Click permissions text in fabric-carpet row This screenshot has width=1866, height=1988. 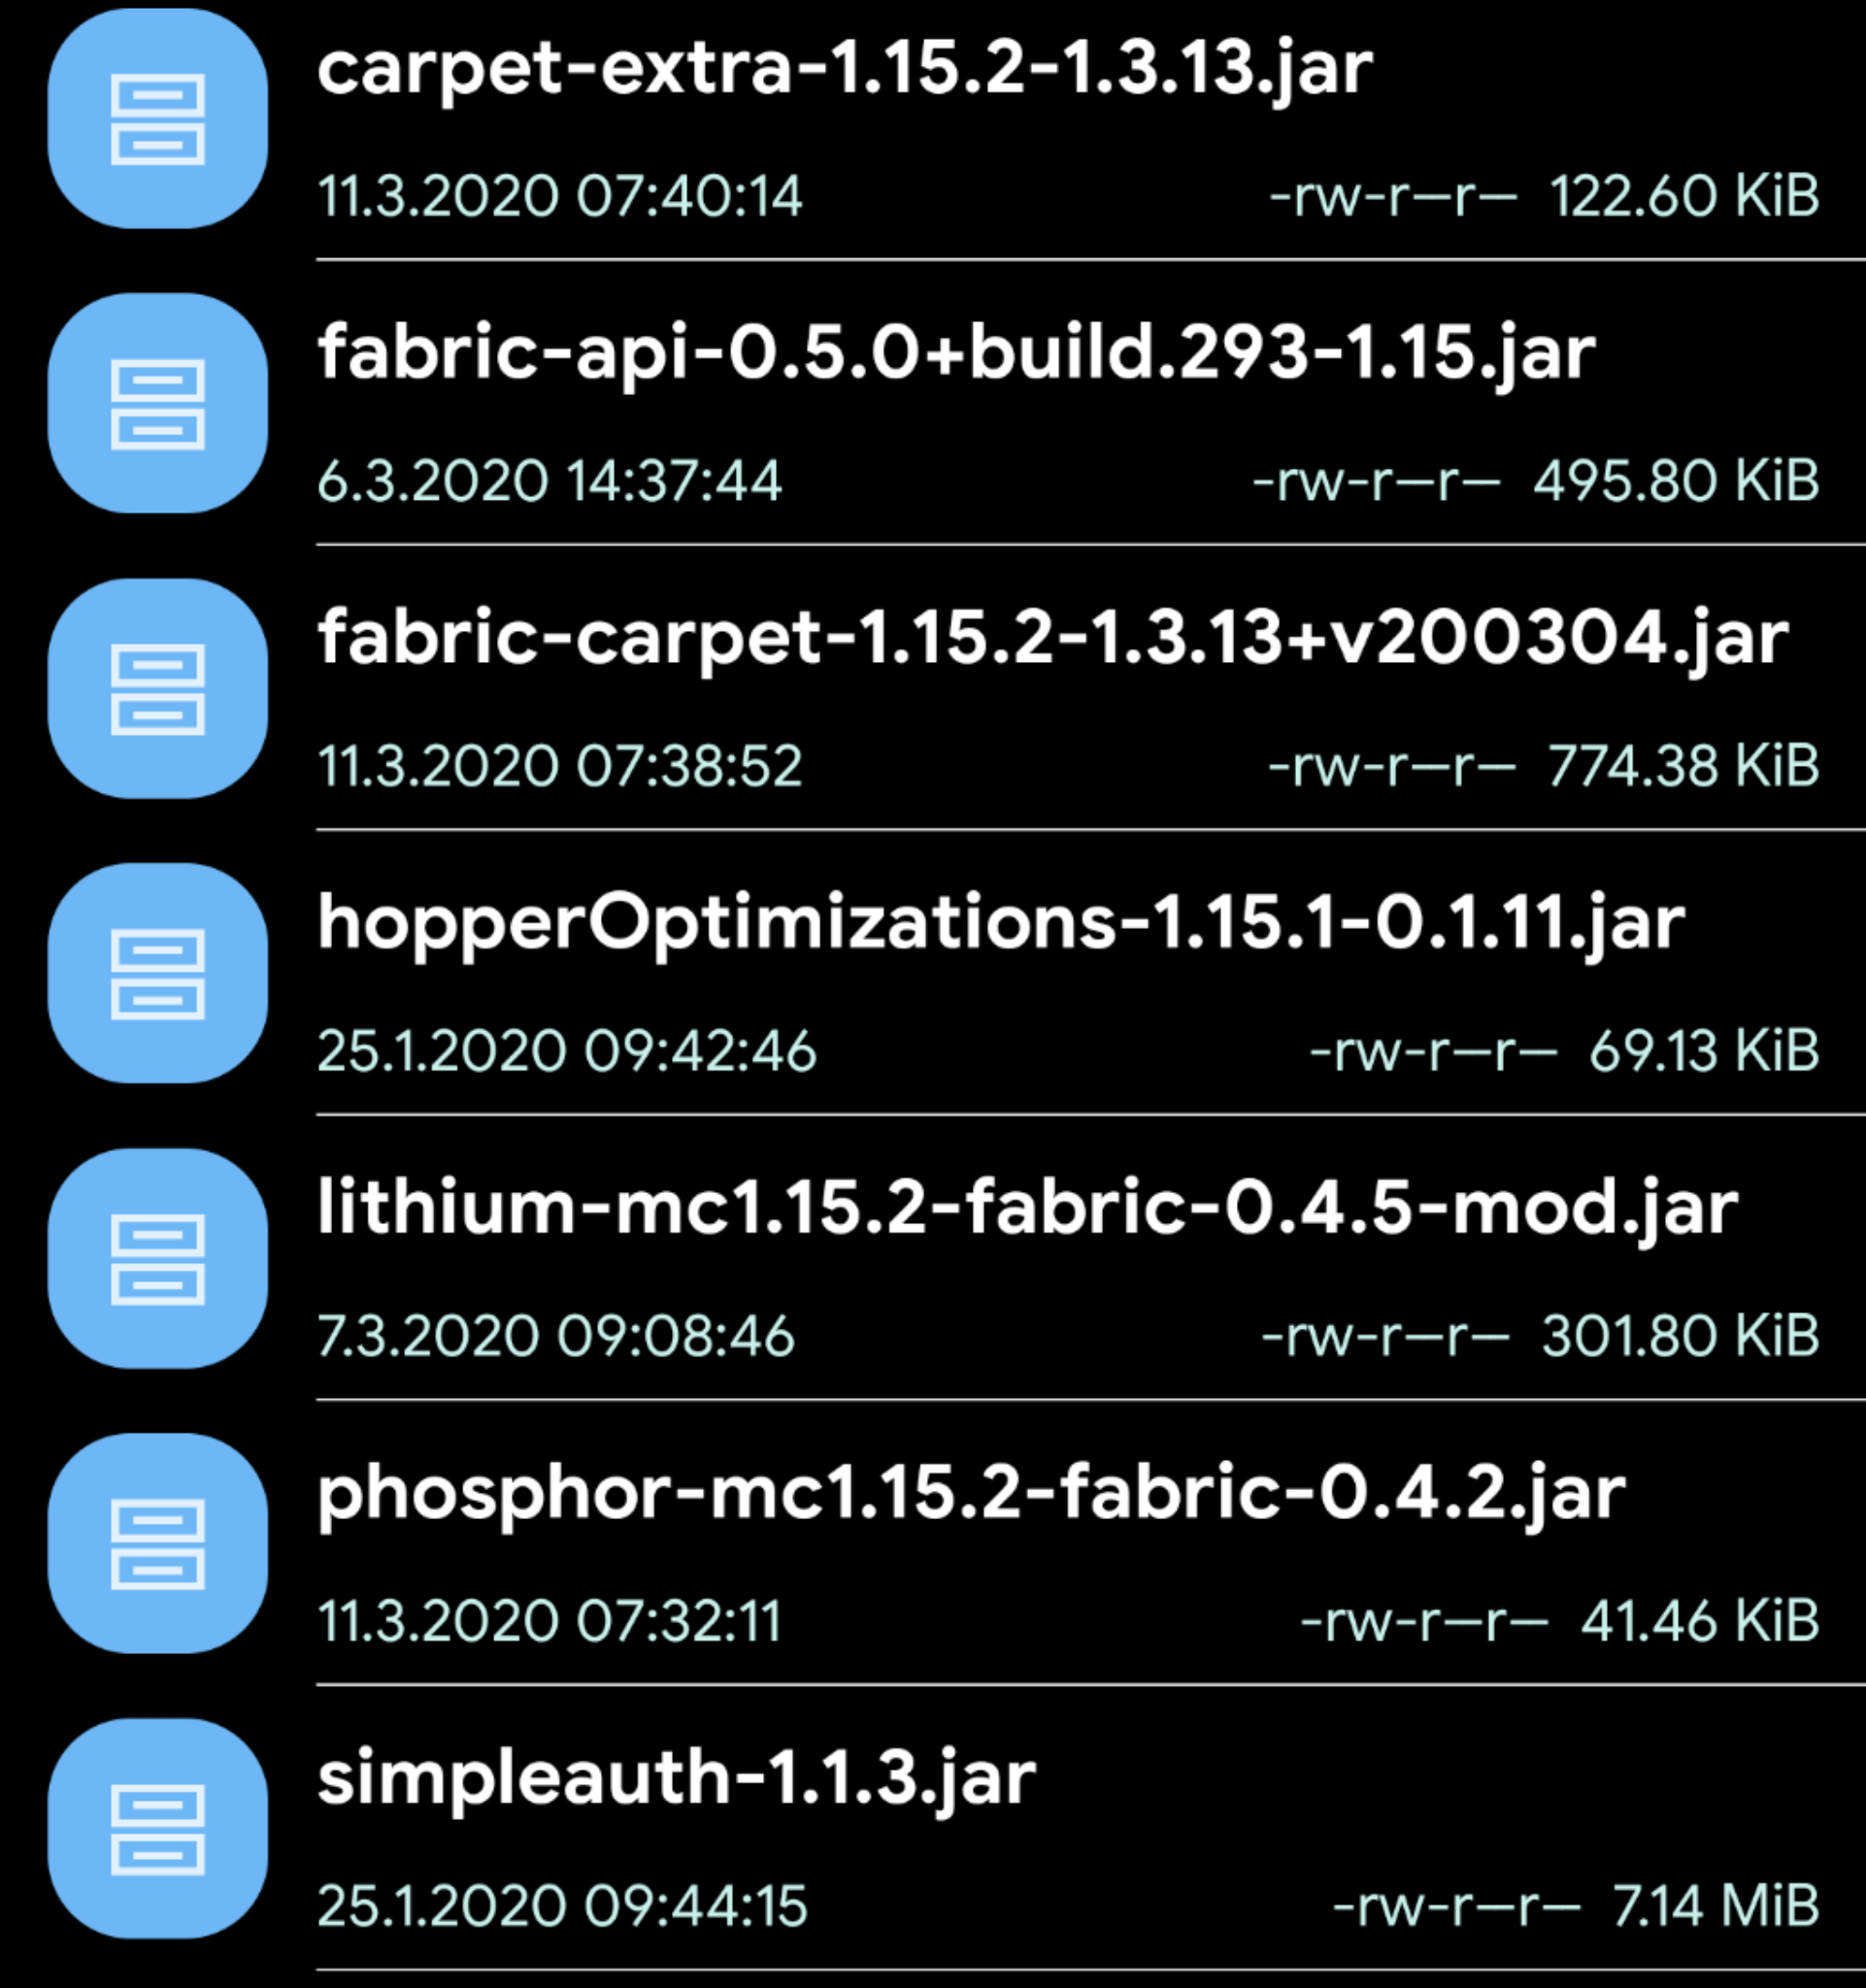1392,766
